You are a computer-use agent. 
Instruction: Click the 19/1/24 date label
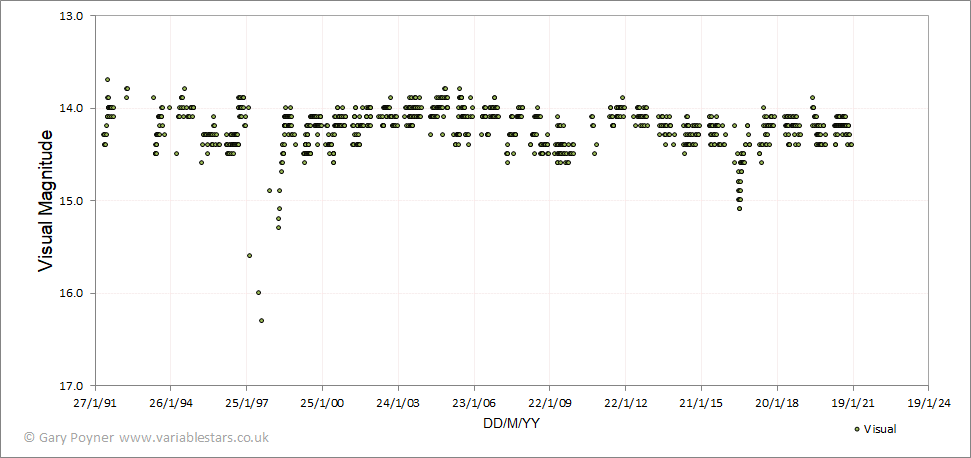928,404
